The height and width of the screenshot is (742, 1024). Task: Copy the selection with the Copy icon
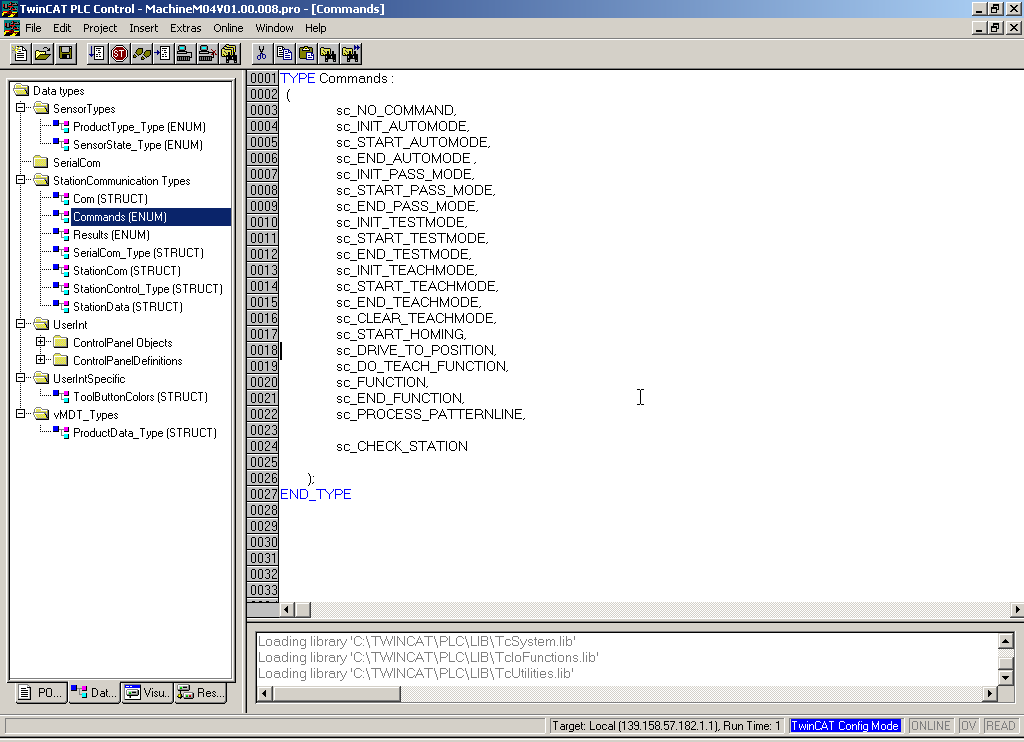[x=284, y=54]
